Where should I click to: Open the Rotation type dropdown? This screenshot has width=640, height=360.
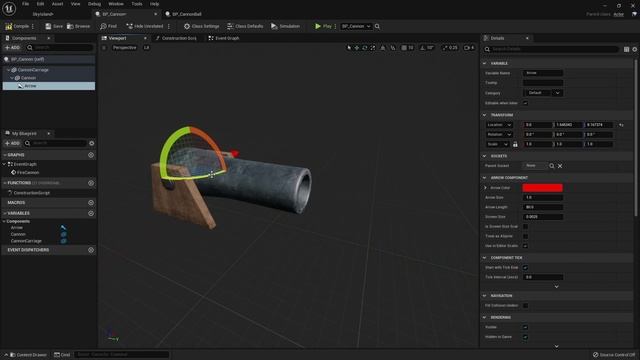pyautogui.click(x=499, y=135)
